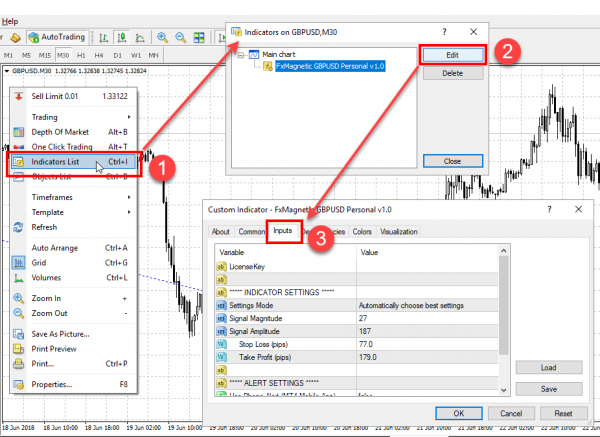Confirm with the OK button
The width and height of the screenshot is (600, 437).
click(x=459, y=414)
